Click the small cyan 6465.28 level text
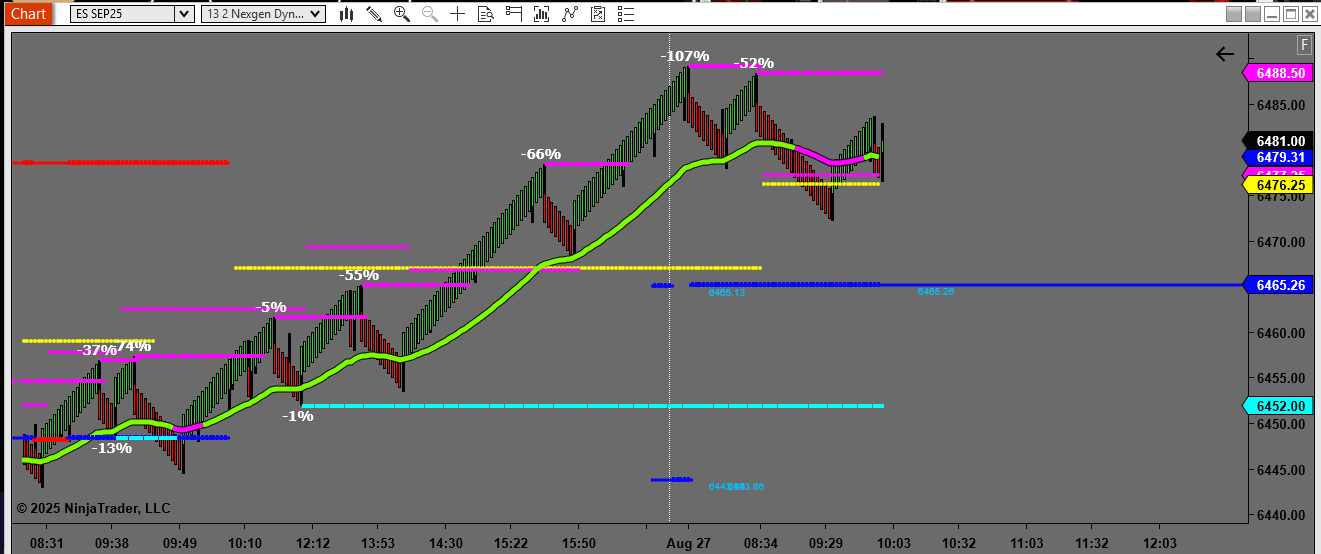This screenshot has width=1321, height=554. coord(936,292)
